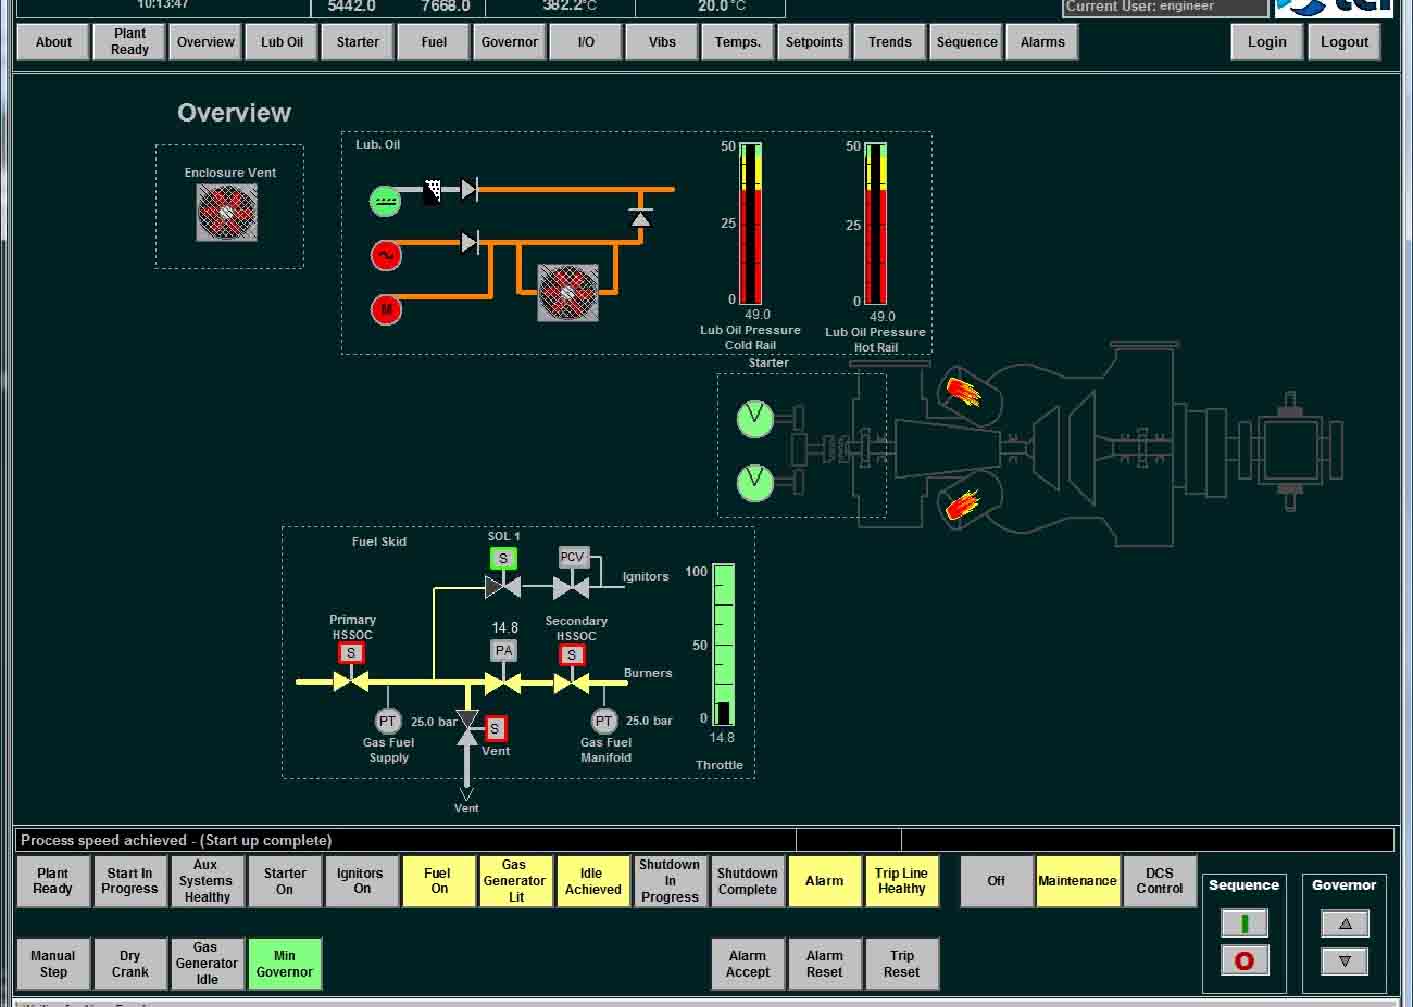Select the red M motor pump icon
This screenshot has width=1413, height=1007.
pyautogui.click(x=386, y=309)
